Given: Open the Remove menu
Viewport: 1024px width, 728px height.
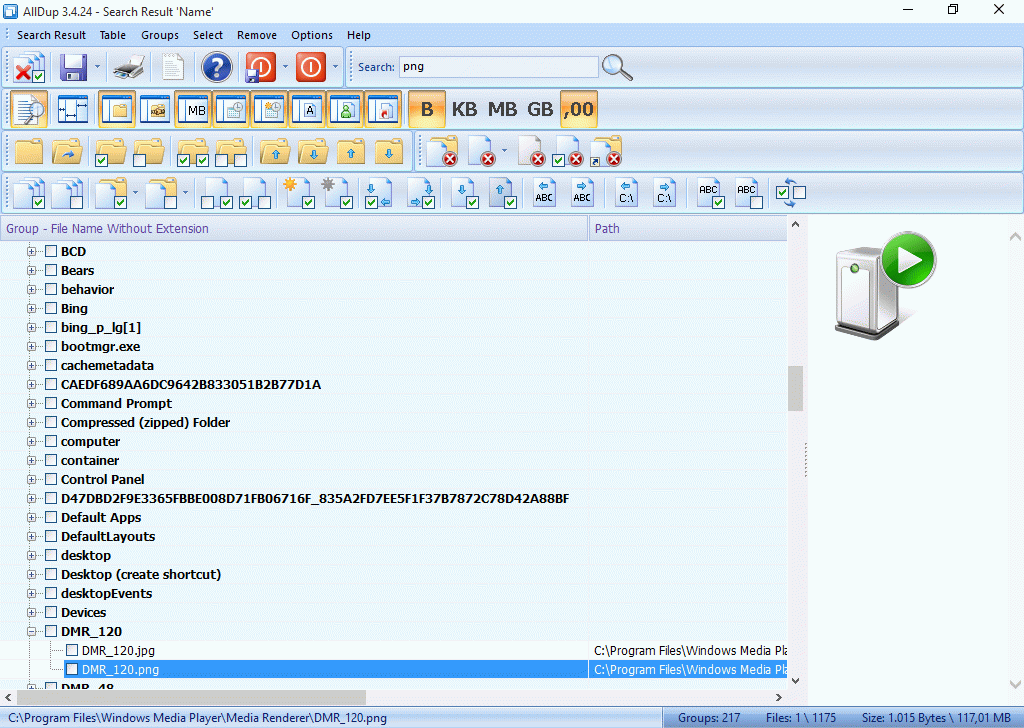Looking at the screenshot, I should click(x=257, y=35).
